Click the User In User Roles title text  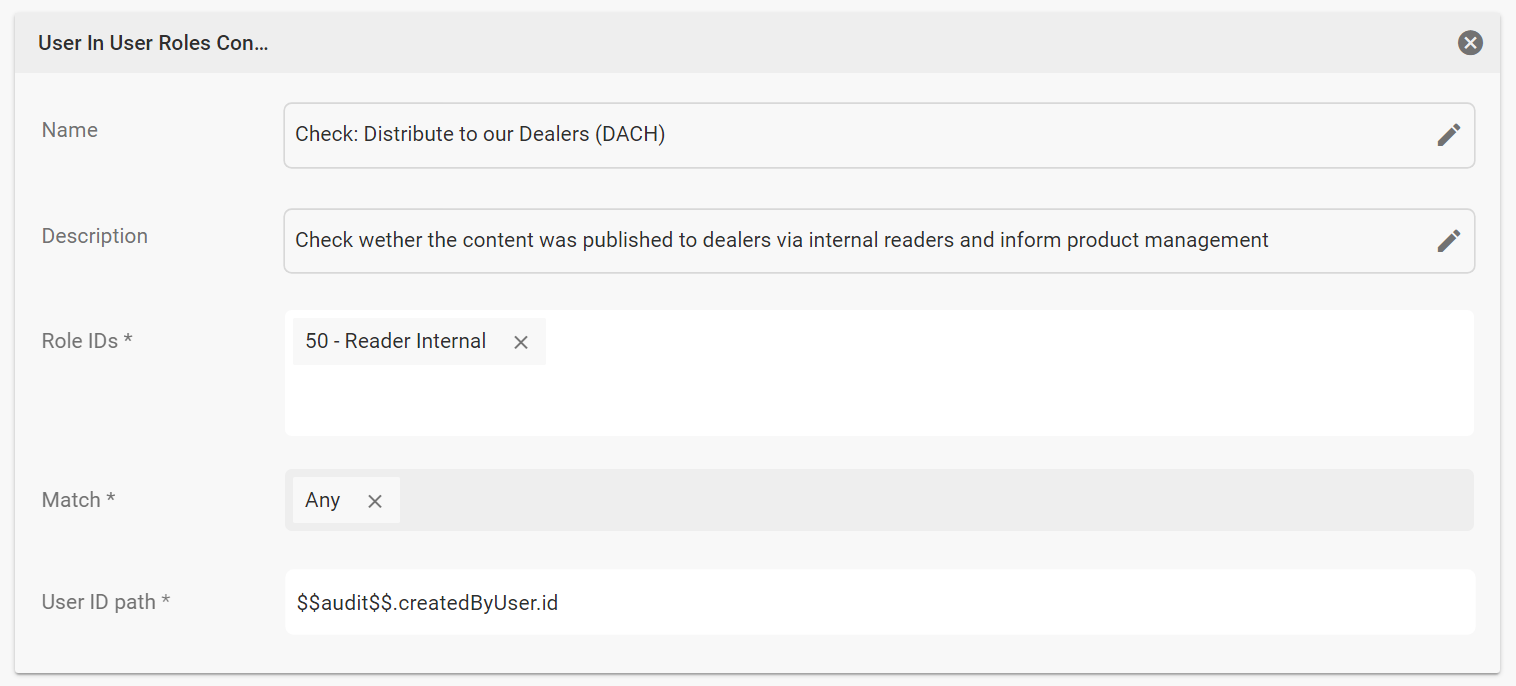[153, 43]
